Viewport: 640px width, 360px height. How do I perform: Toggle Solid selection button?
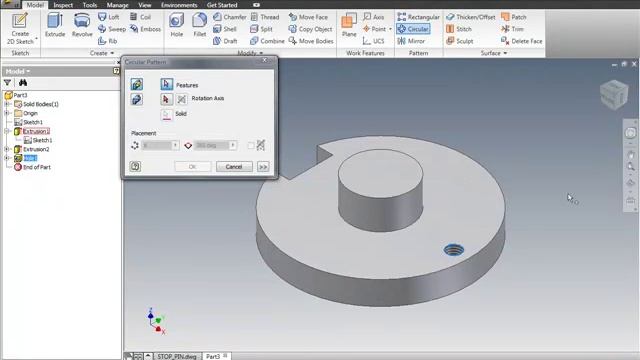167,114
